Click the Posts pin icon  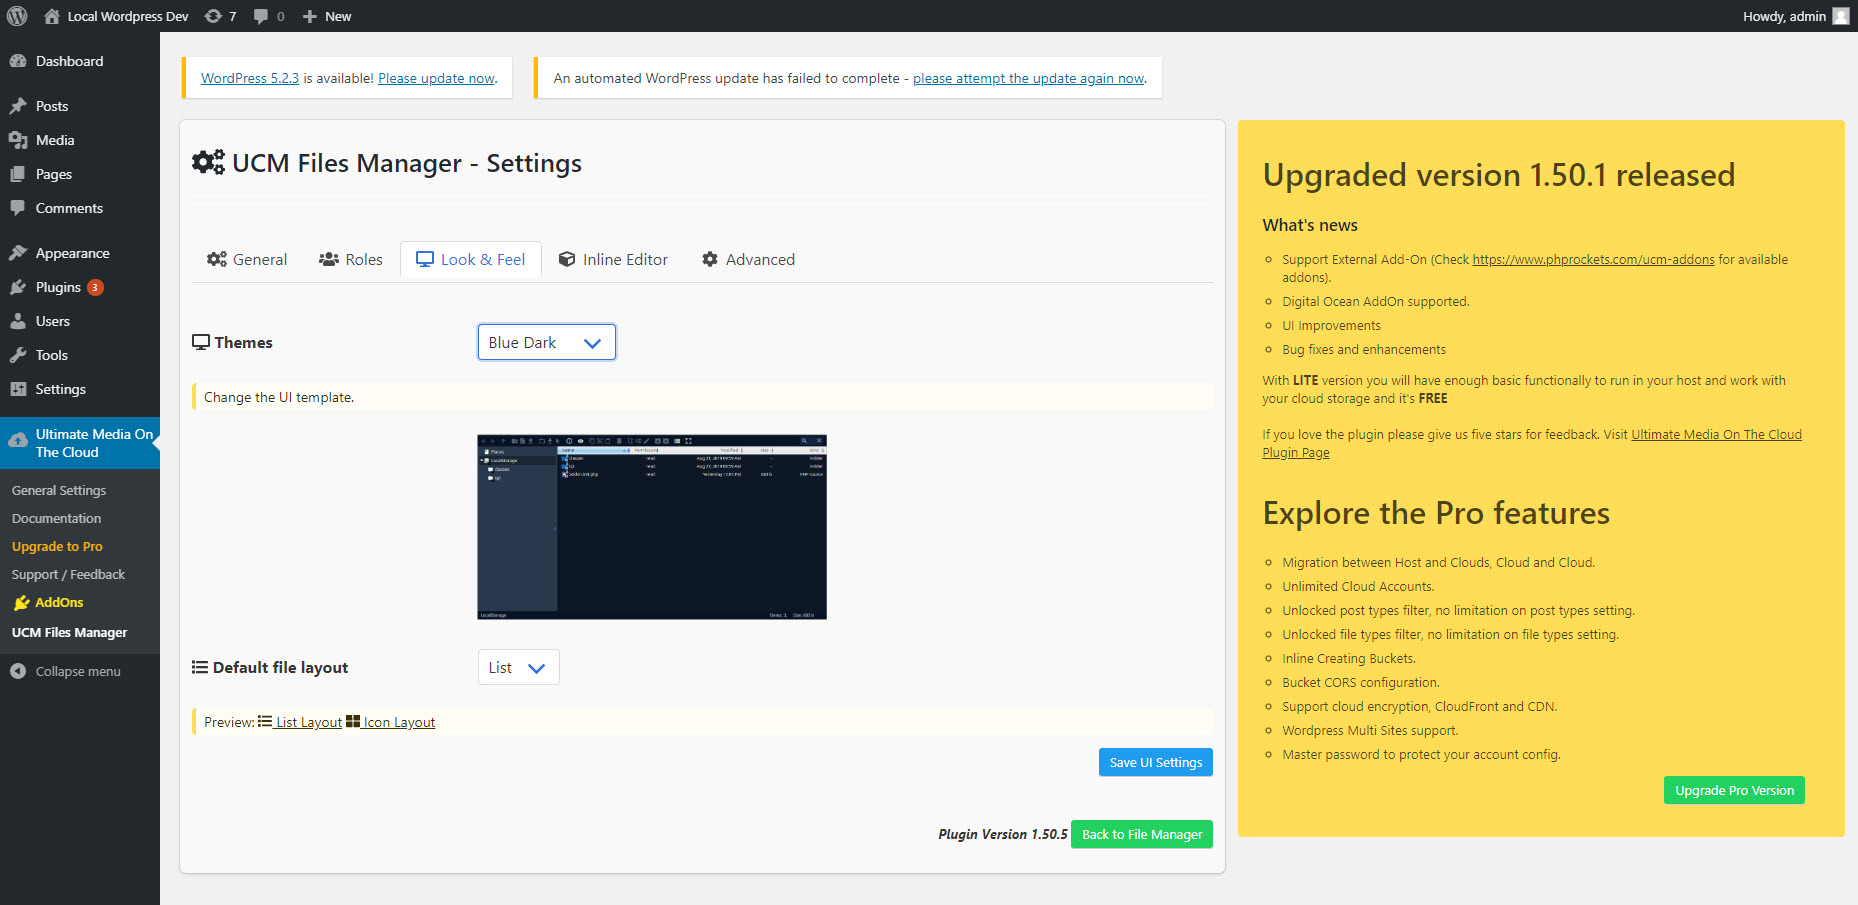tap(18, 106)
